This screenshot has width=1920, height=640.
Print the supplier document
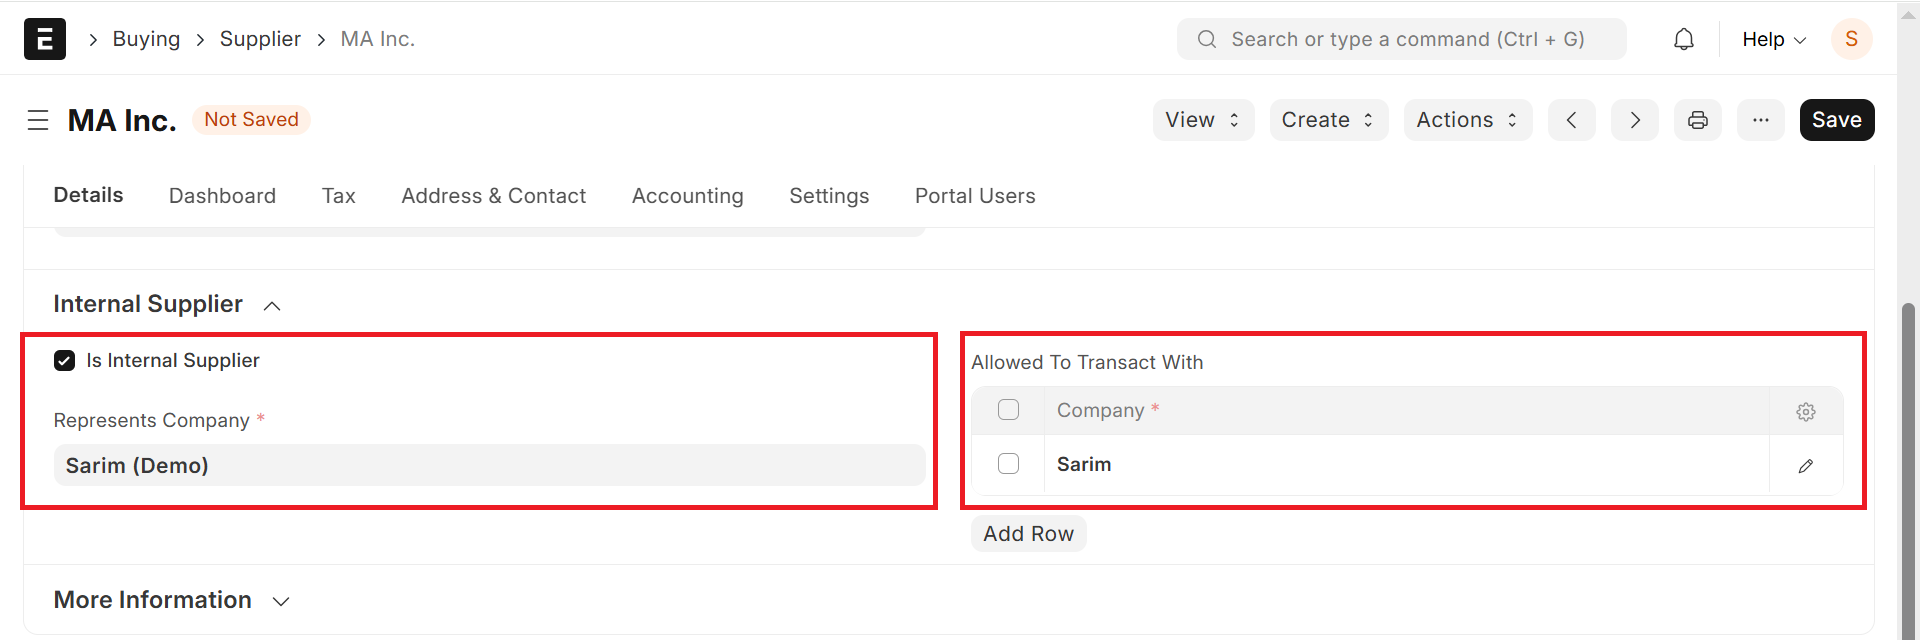coord(1697,120)
